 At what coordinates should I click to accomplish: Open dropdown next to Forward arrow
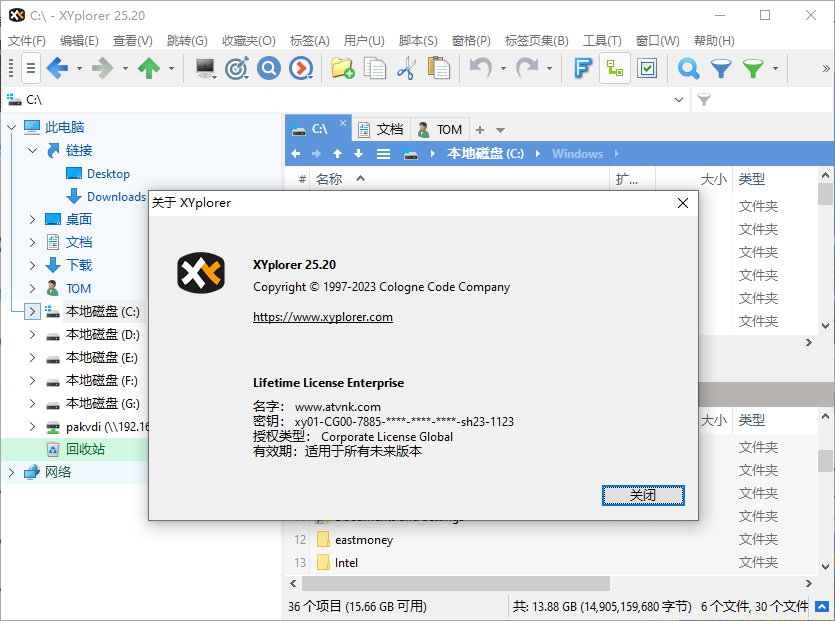125,68
